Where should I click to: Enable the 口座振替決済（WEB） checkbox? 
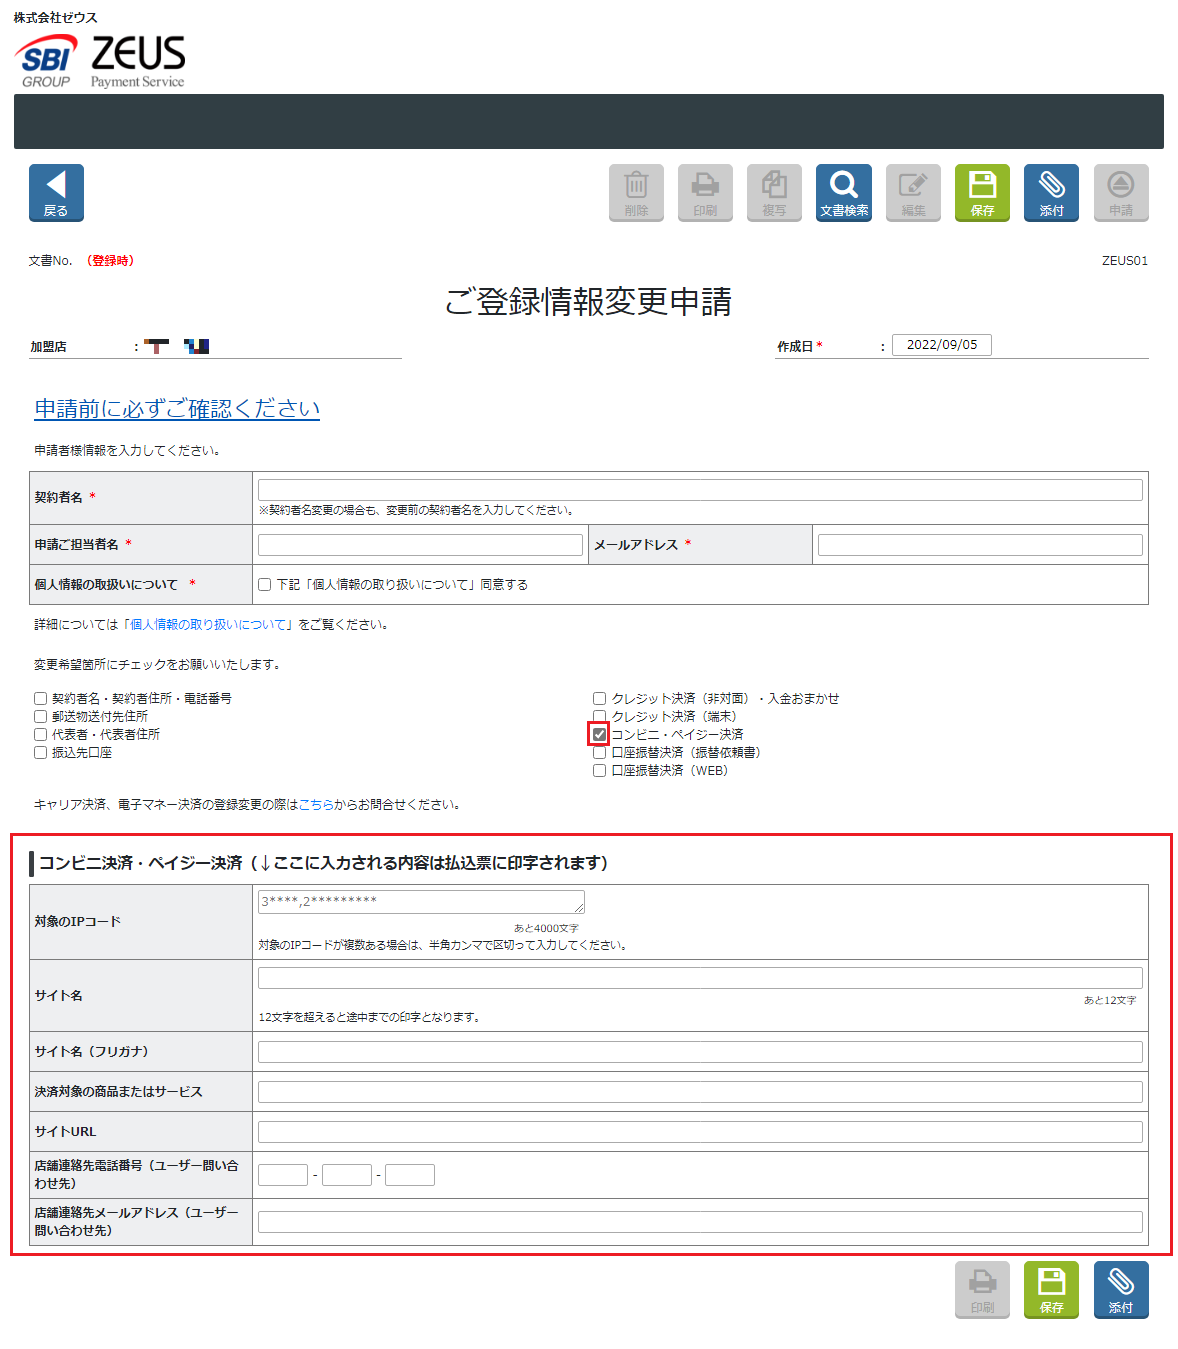click(x=599, y=771)
